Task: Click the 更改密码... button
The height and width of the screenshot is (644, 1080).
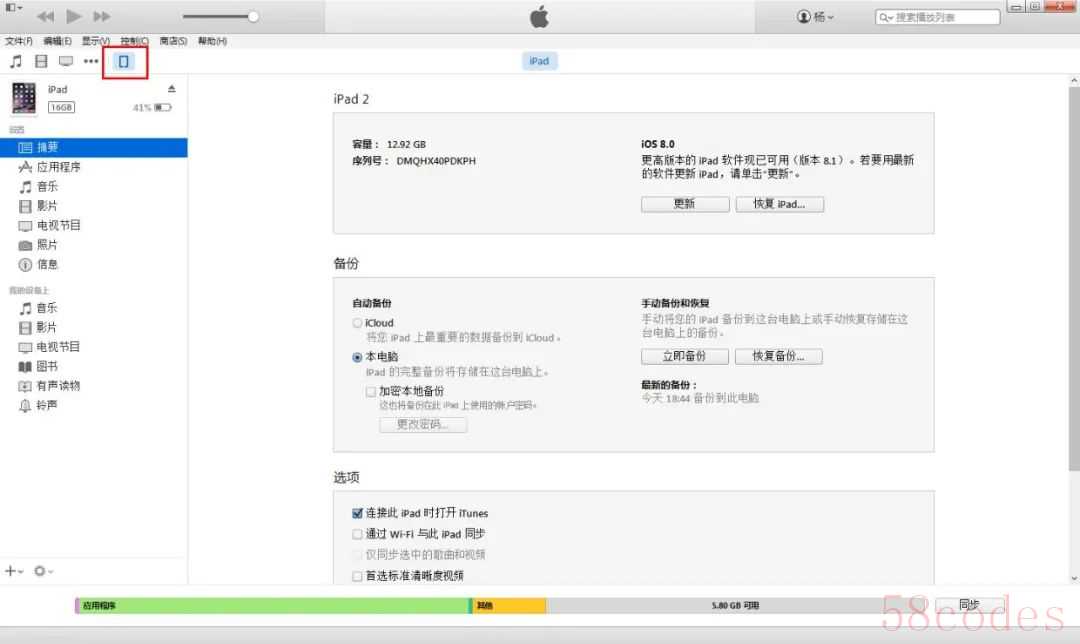Action: pos(423,424)
